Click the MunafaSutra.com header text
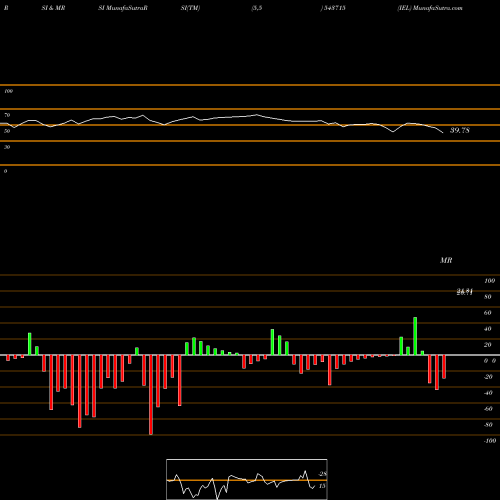This screenshot has height=500, width=500. pyautogui.click(x=438, y=8)
